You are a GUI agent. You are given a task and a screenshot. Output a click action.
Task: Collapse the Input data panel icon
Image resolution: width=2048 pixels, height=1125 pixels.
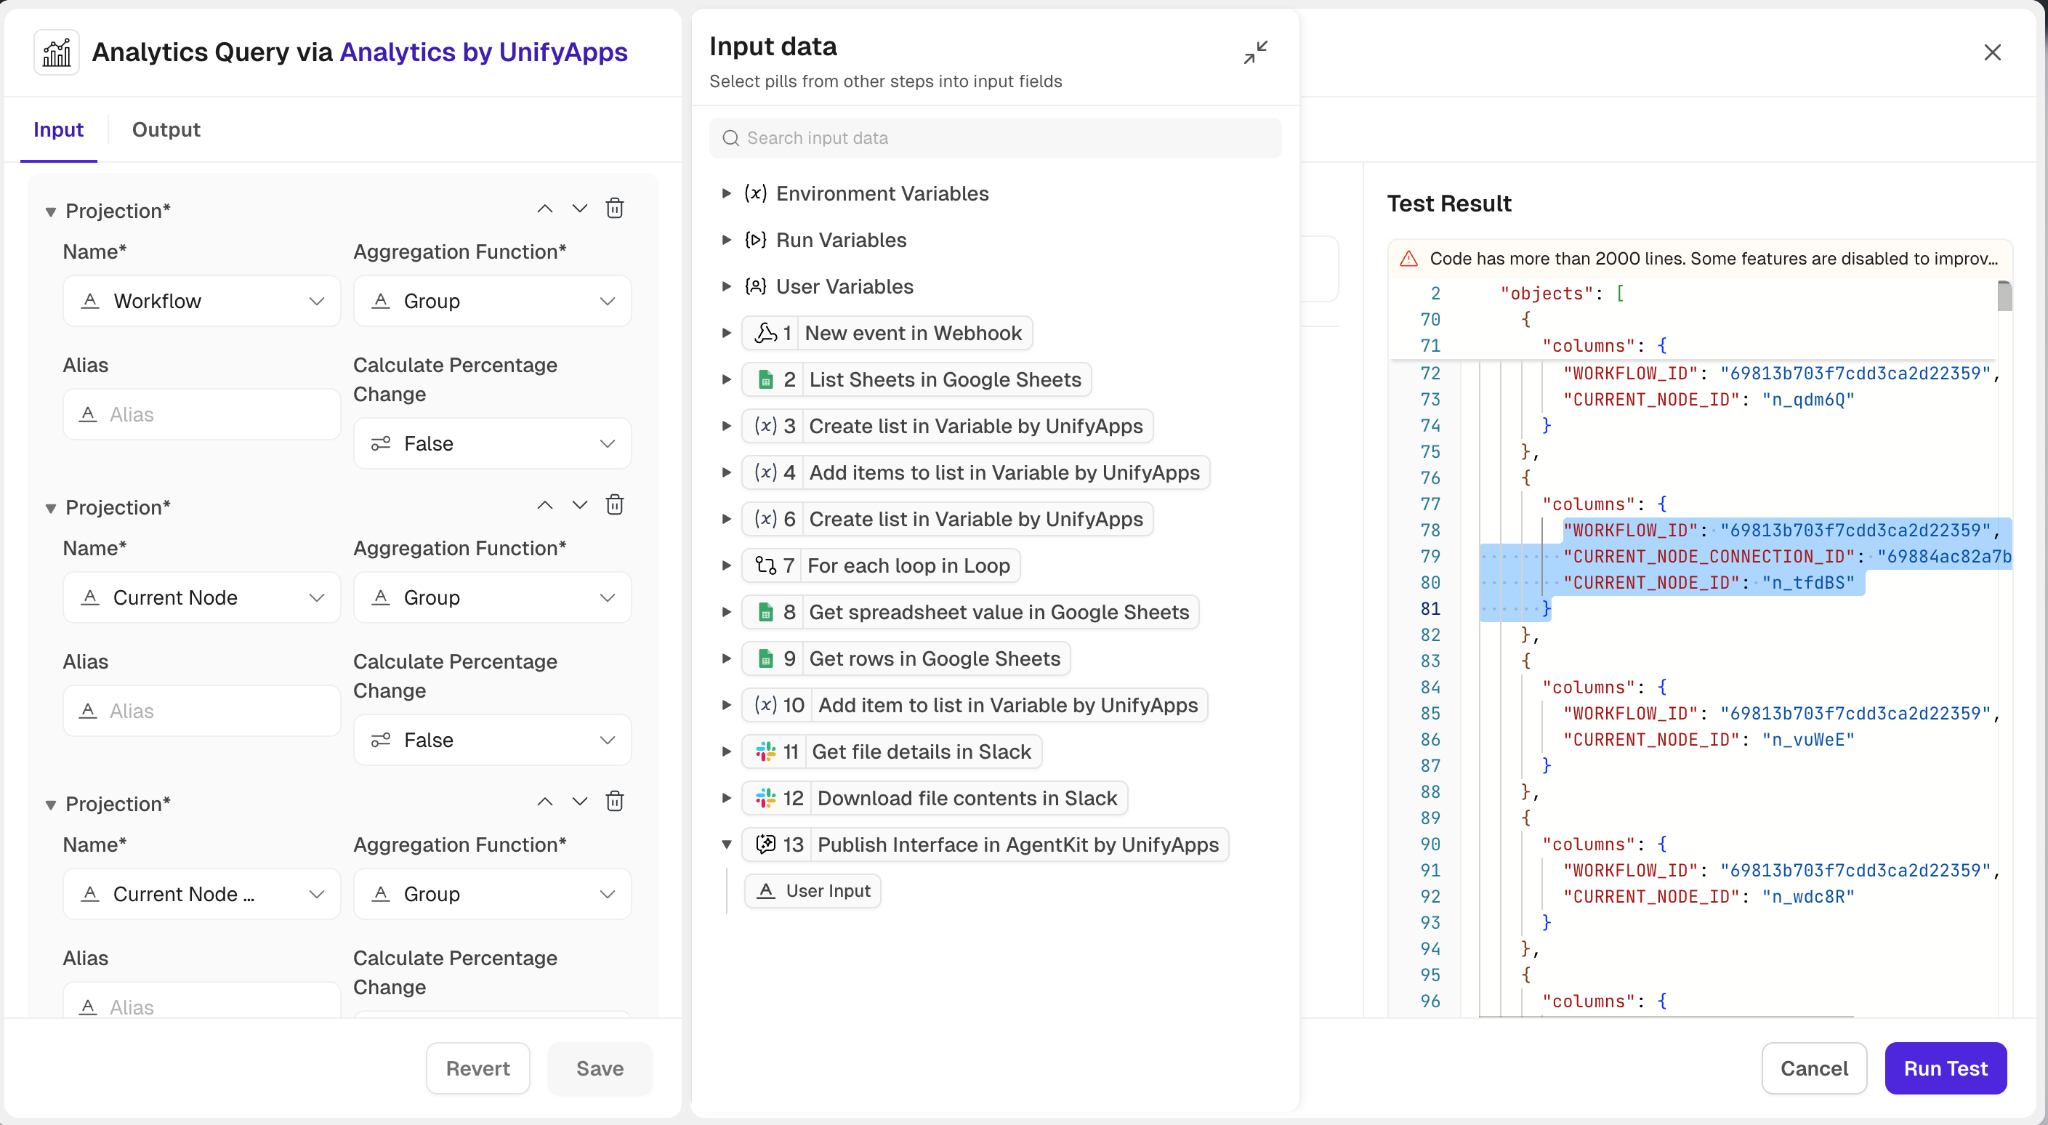click(1256, 52)
